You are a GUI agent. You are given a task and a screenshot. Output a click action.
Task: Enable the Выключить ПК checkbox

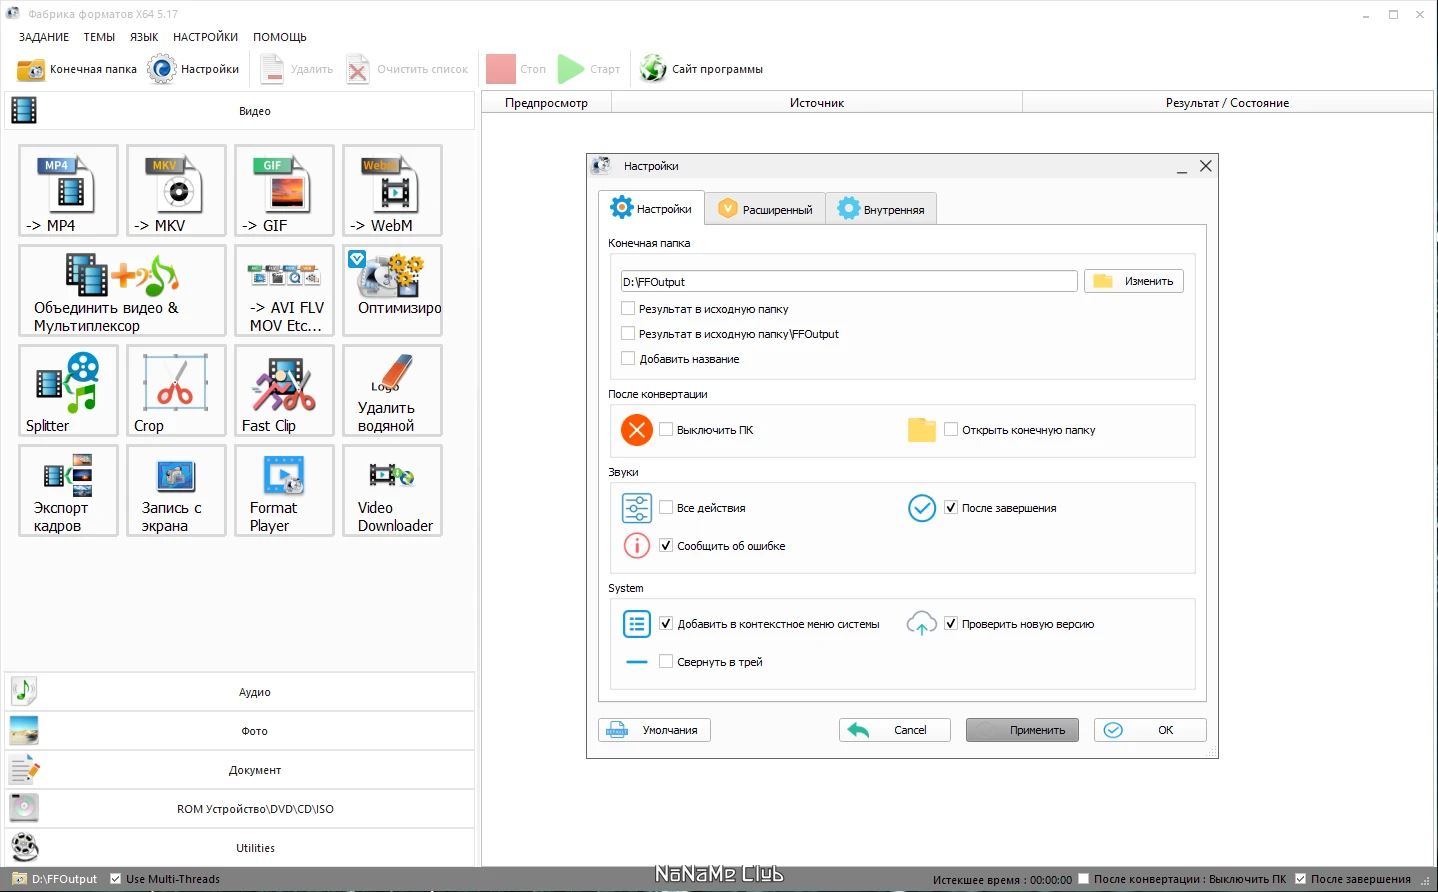point(666,430)
